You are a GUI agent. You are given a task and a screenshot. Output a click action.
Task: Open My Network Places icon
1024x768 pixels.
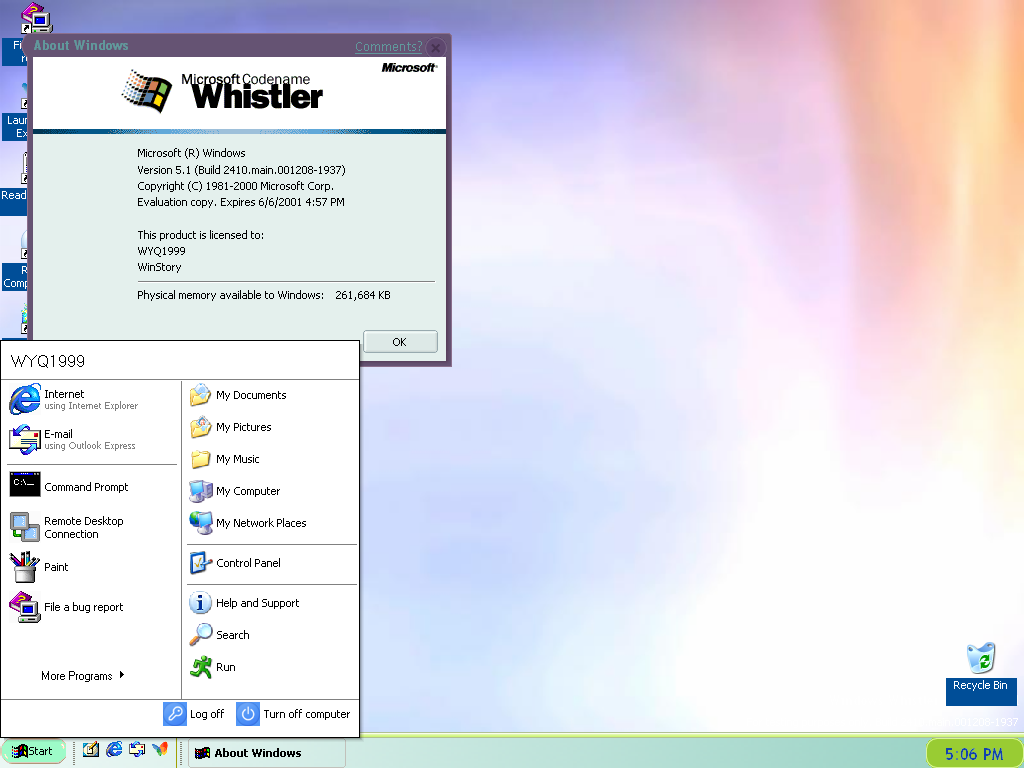pos(200,522)
